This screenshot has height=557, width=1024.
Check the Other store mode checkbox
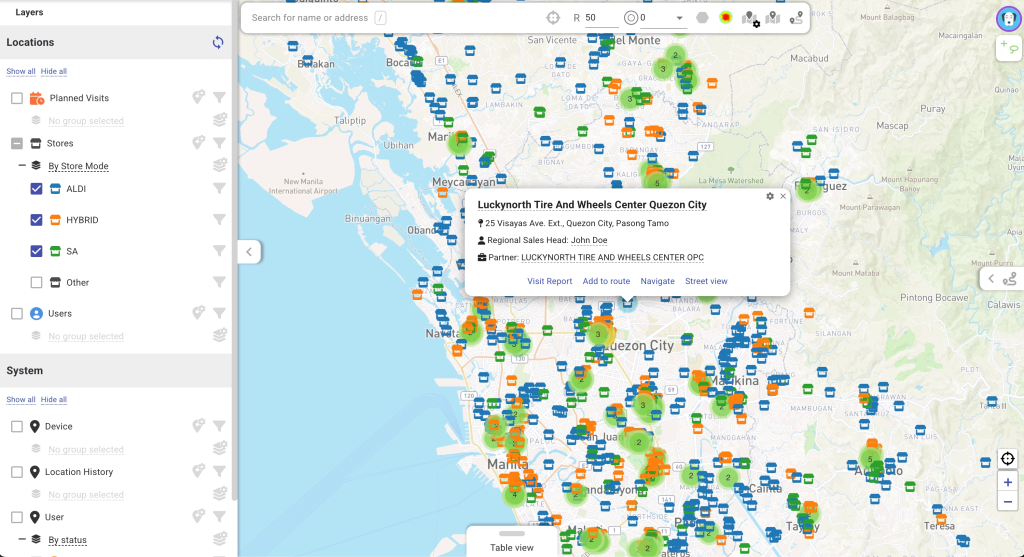point(37,282)
